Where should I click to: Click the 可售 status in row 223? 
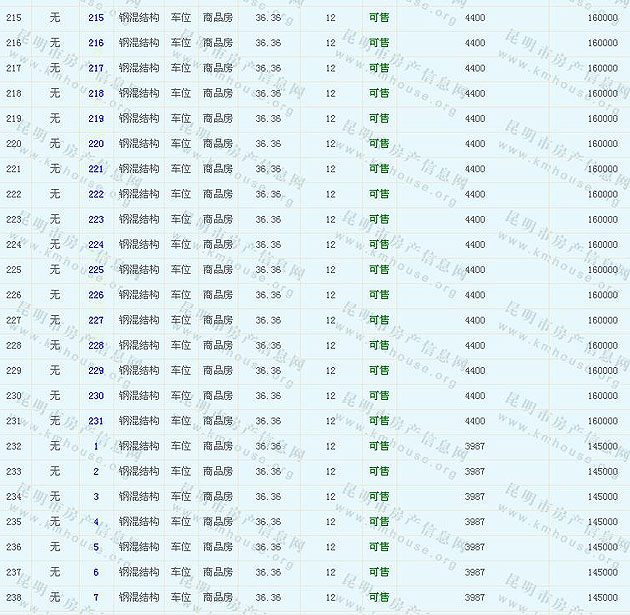point(379,220)
